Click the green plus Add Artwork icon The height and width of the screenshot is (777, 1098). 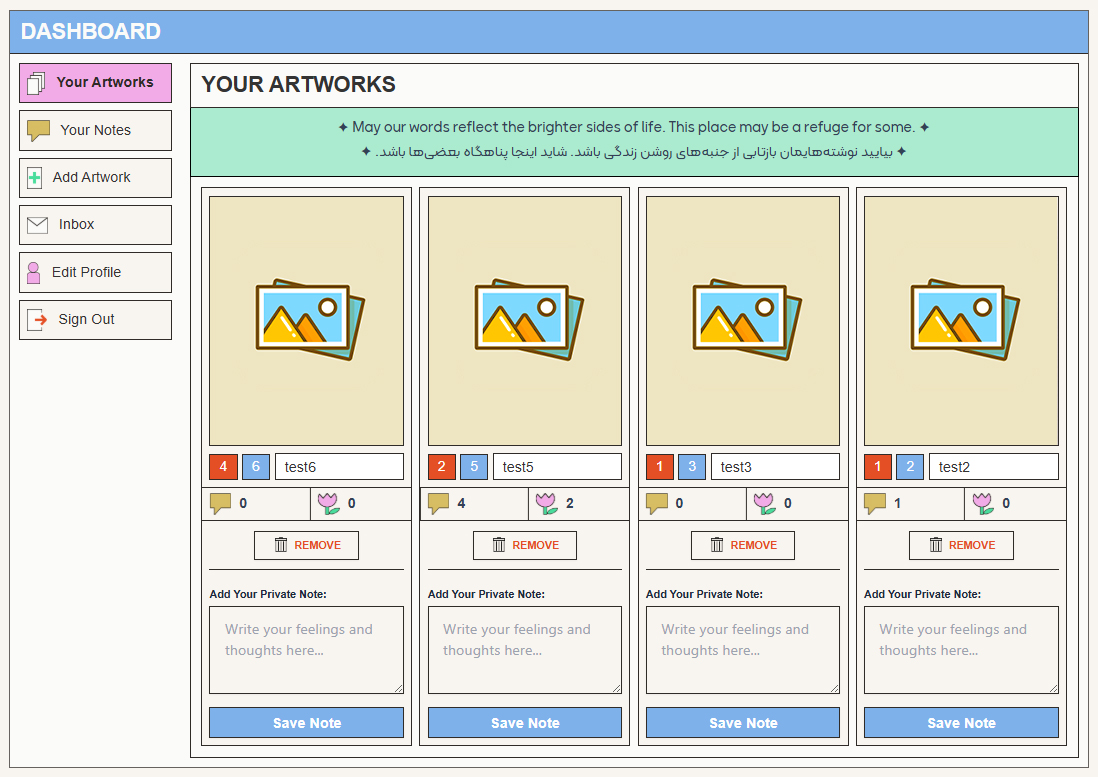coord(35,178)
